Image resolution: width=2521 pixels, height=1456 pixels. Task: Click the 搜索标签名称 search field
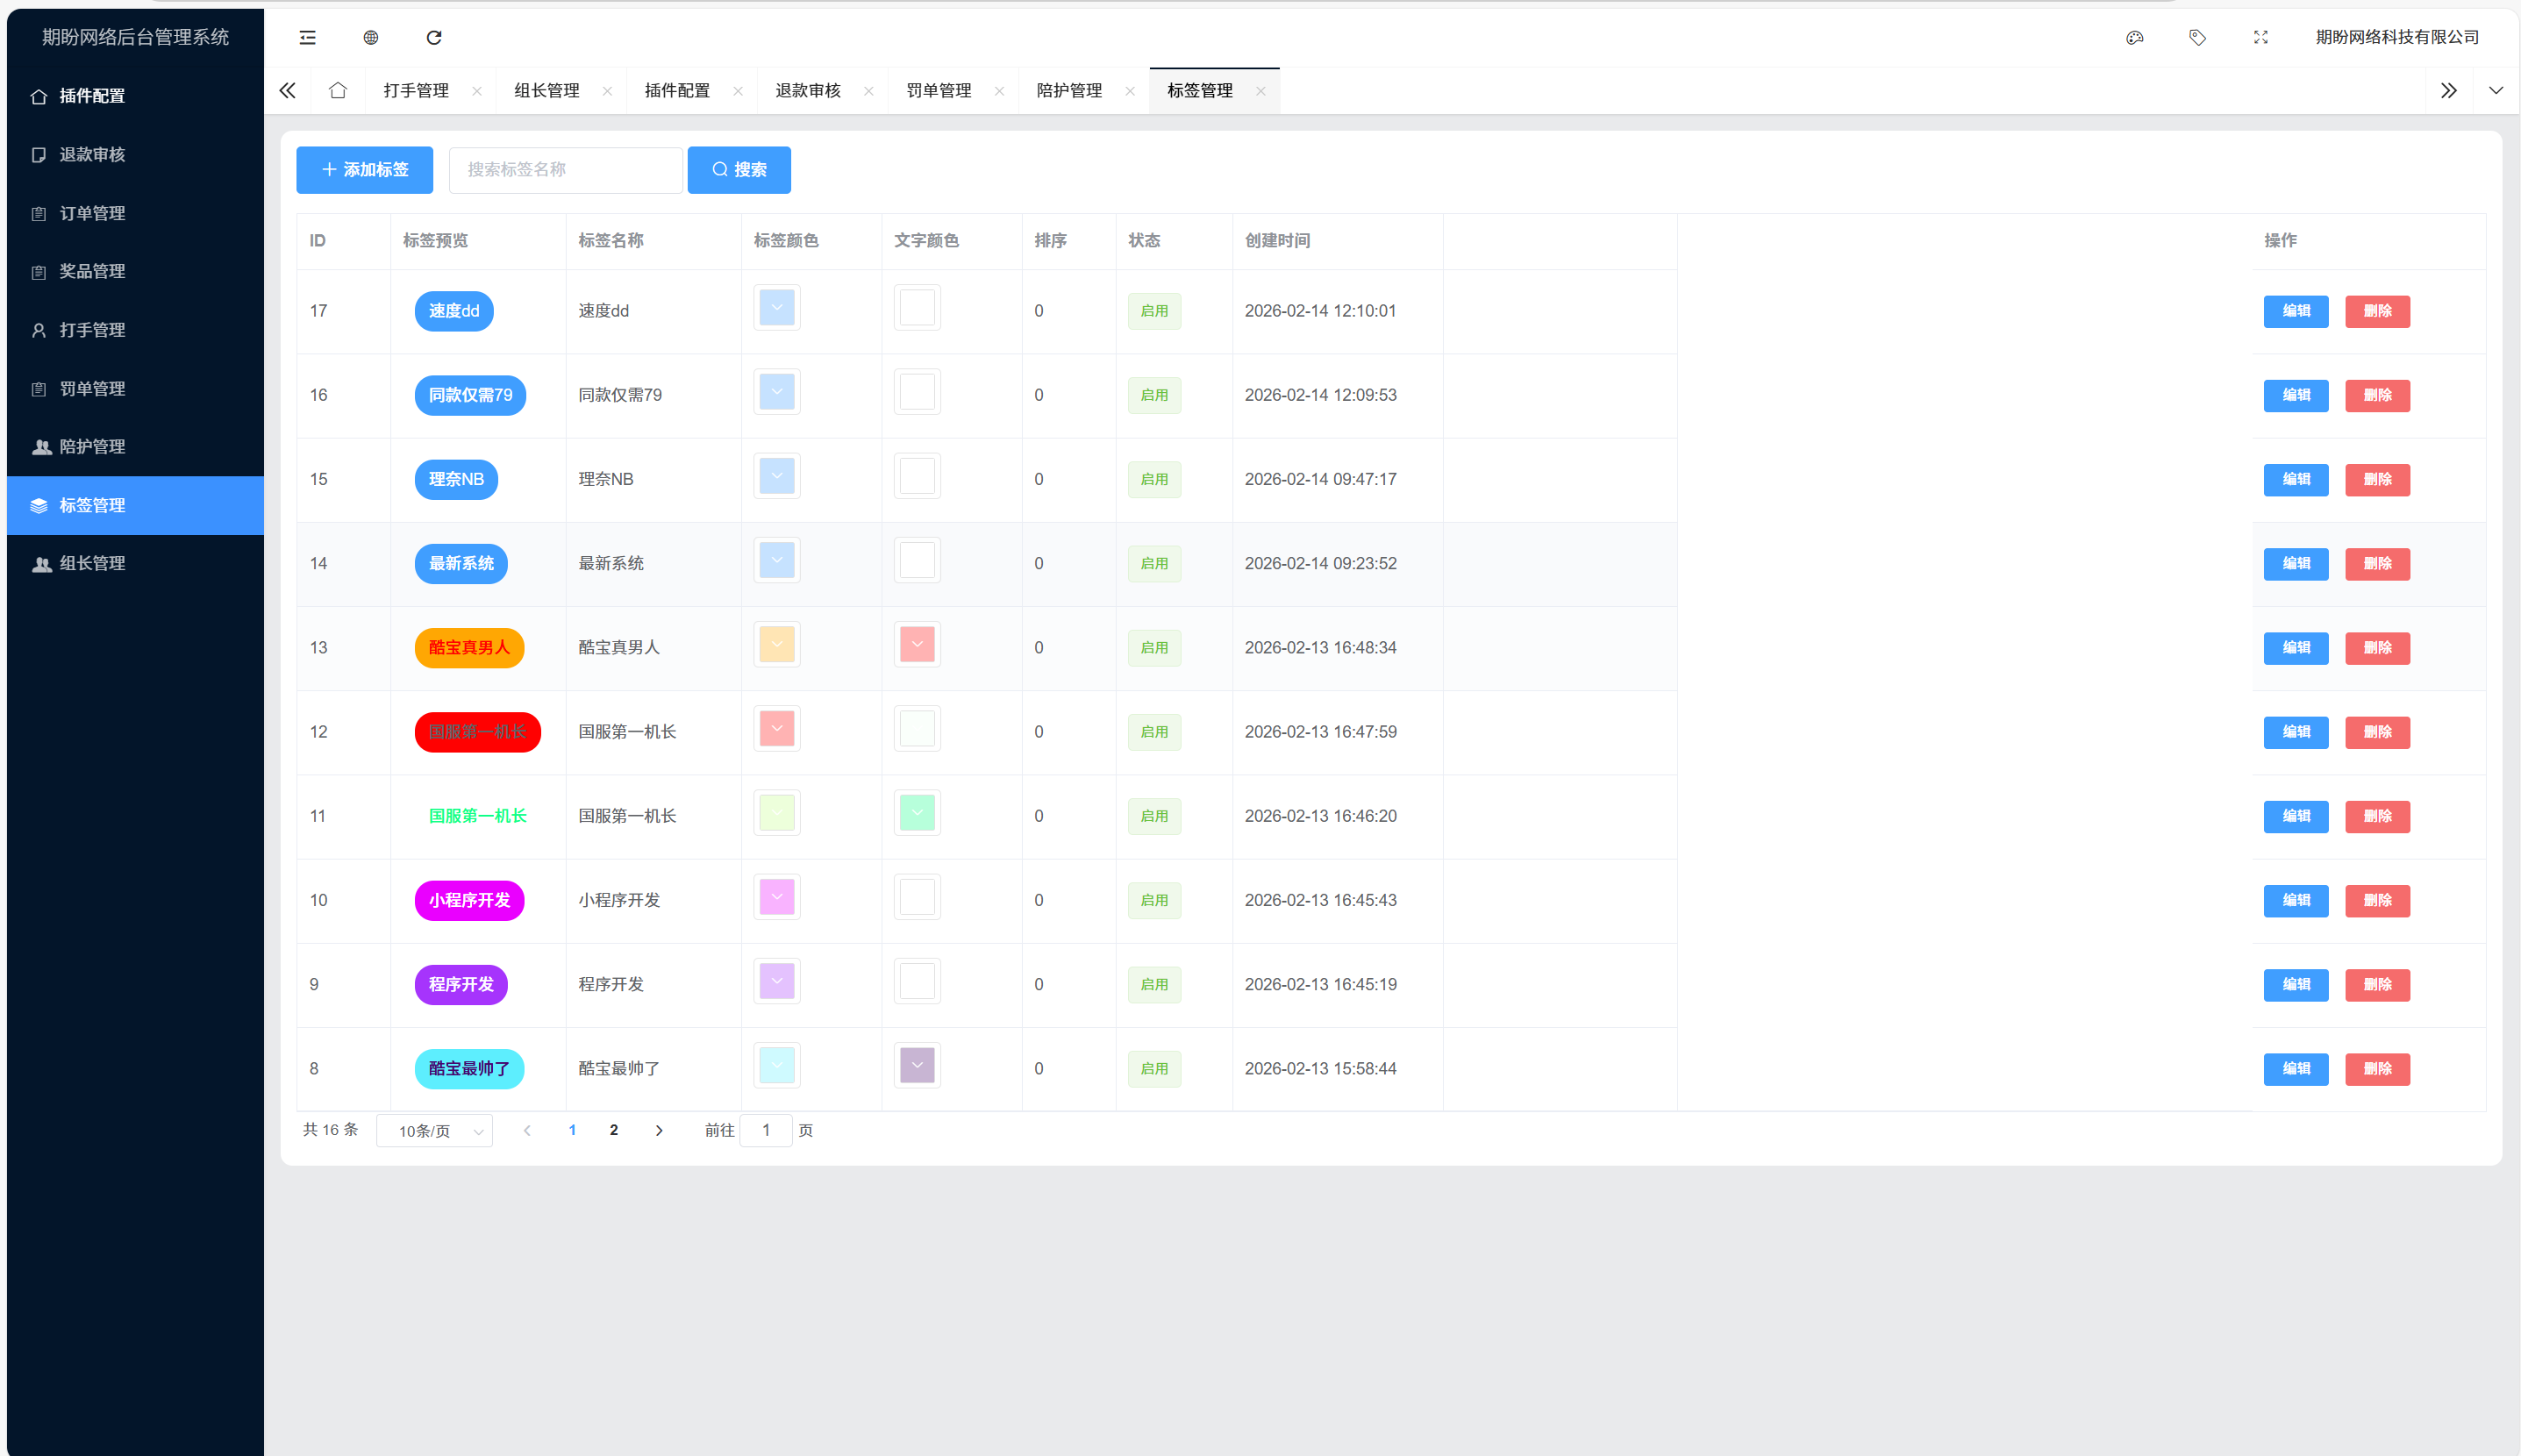[565, 169]
